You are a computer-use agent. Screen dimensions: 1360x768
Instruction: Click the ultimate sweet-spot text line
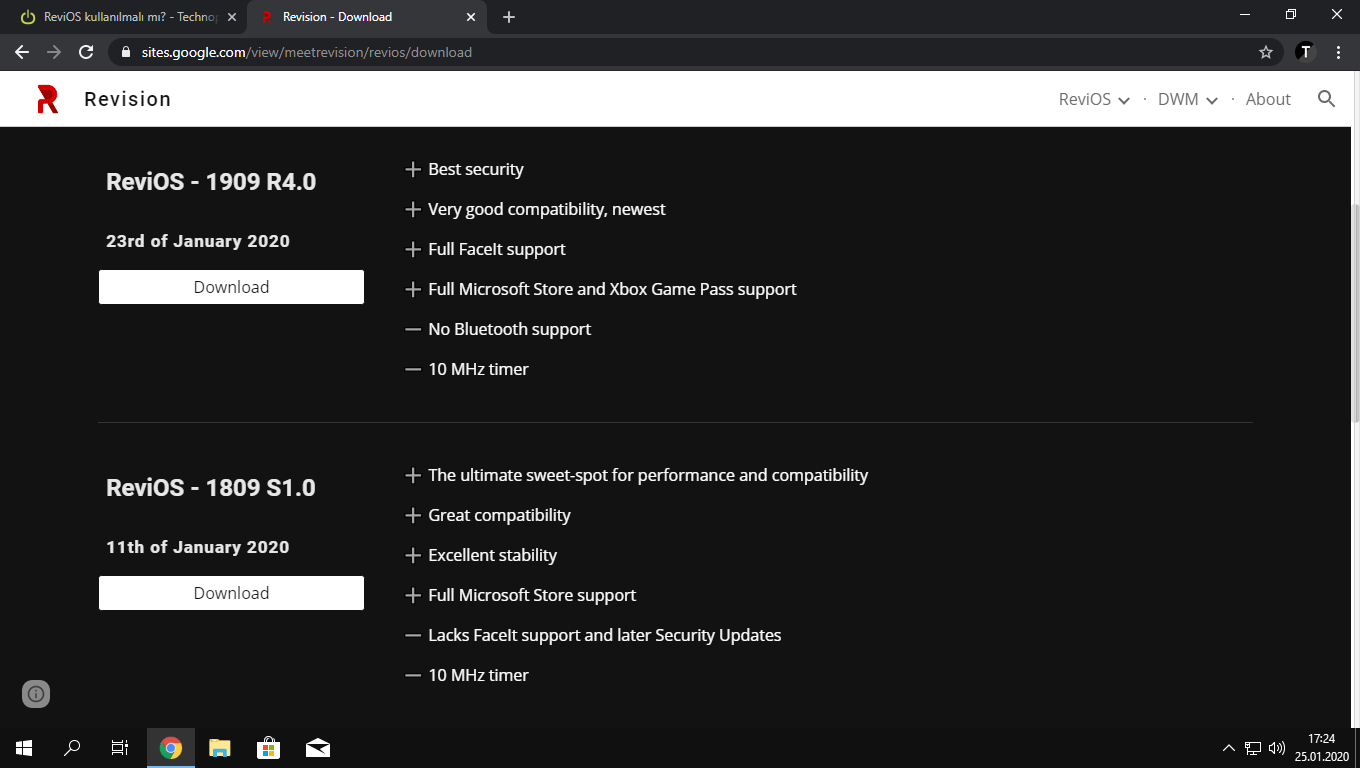coord(648,476)
